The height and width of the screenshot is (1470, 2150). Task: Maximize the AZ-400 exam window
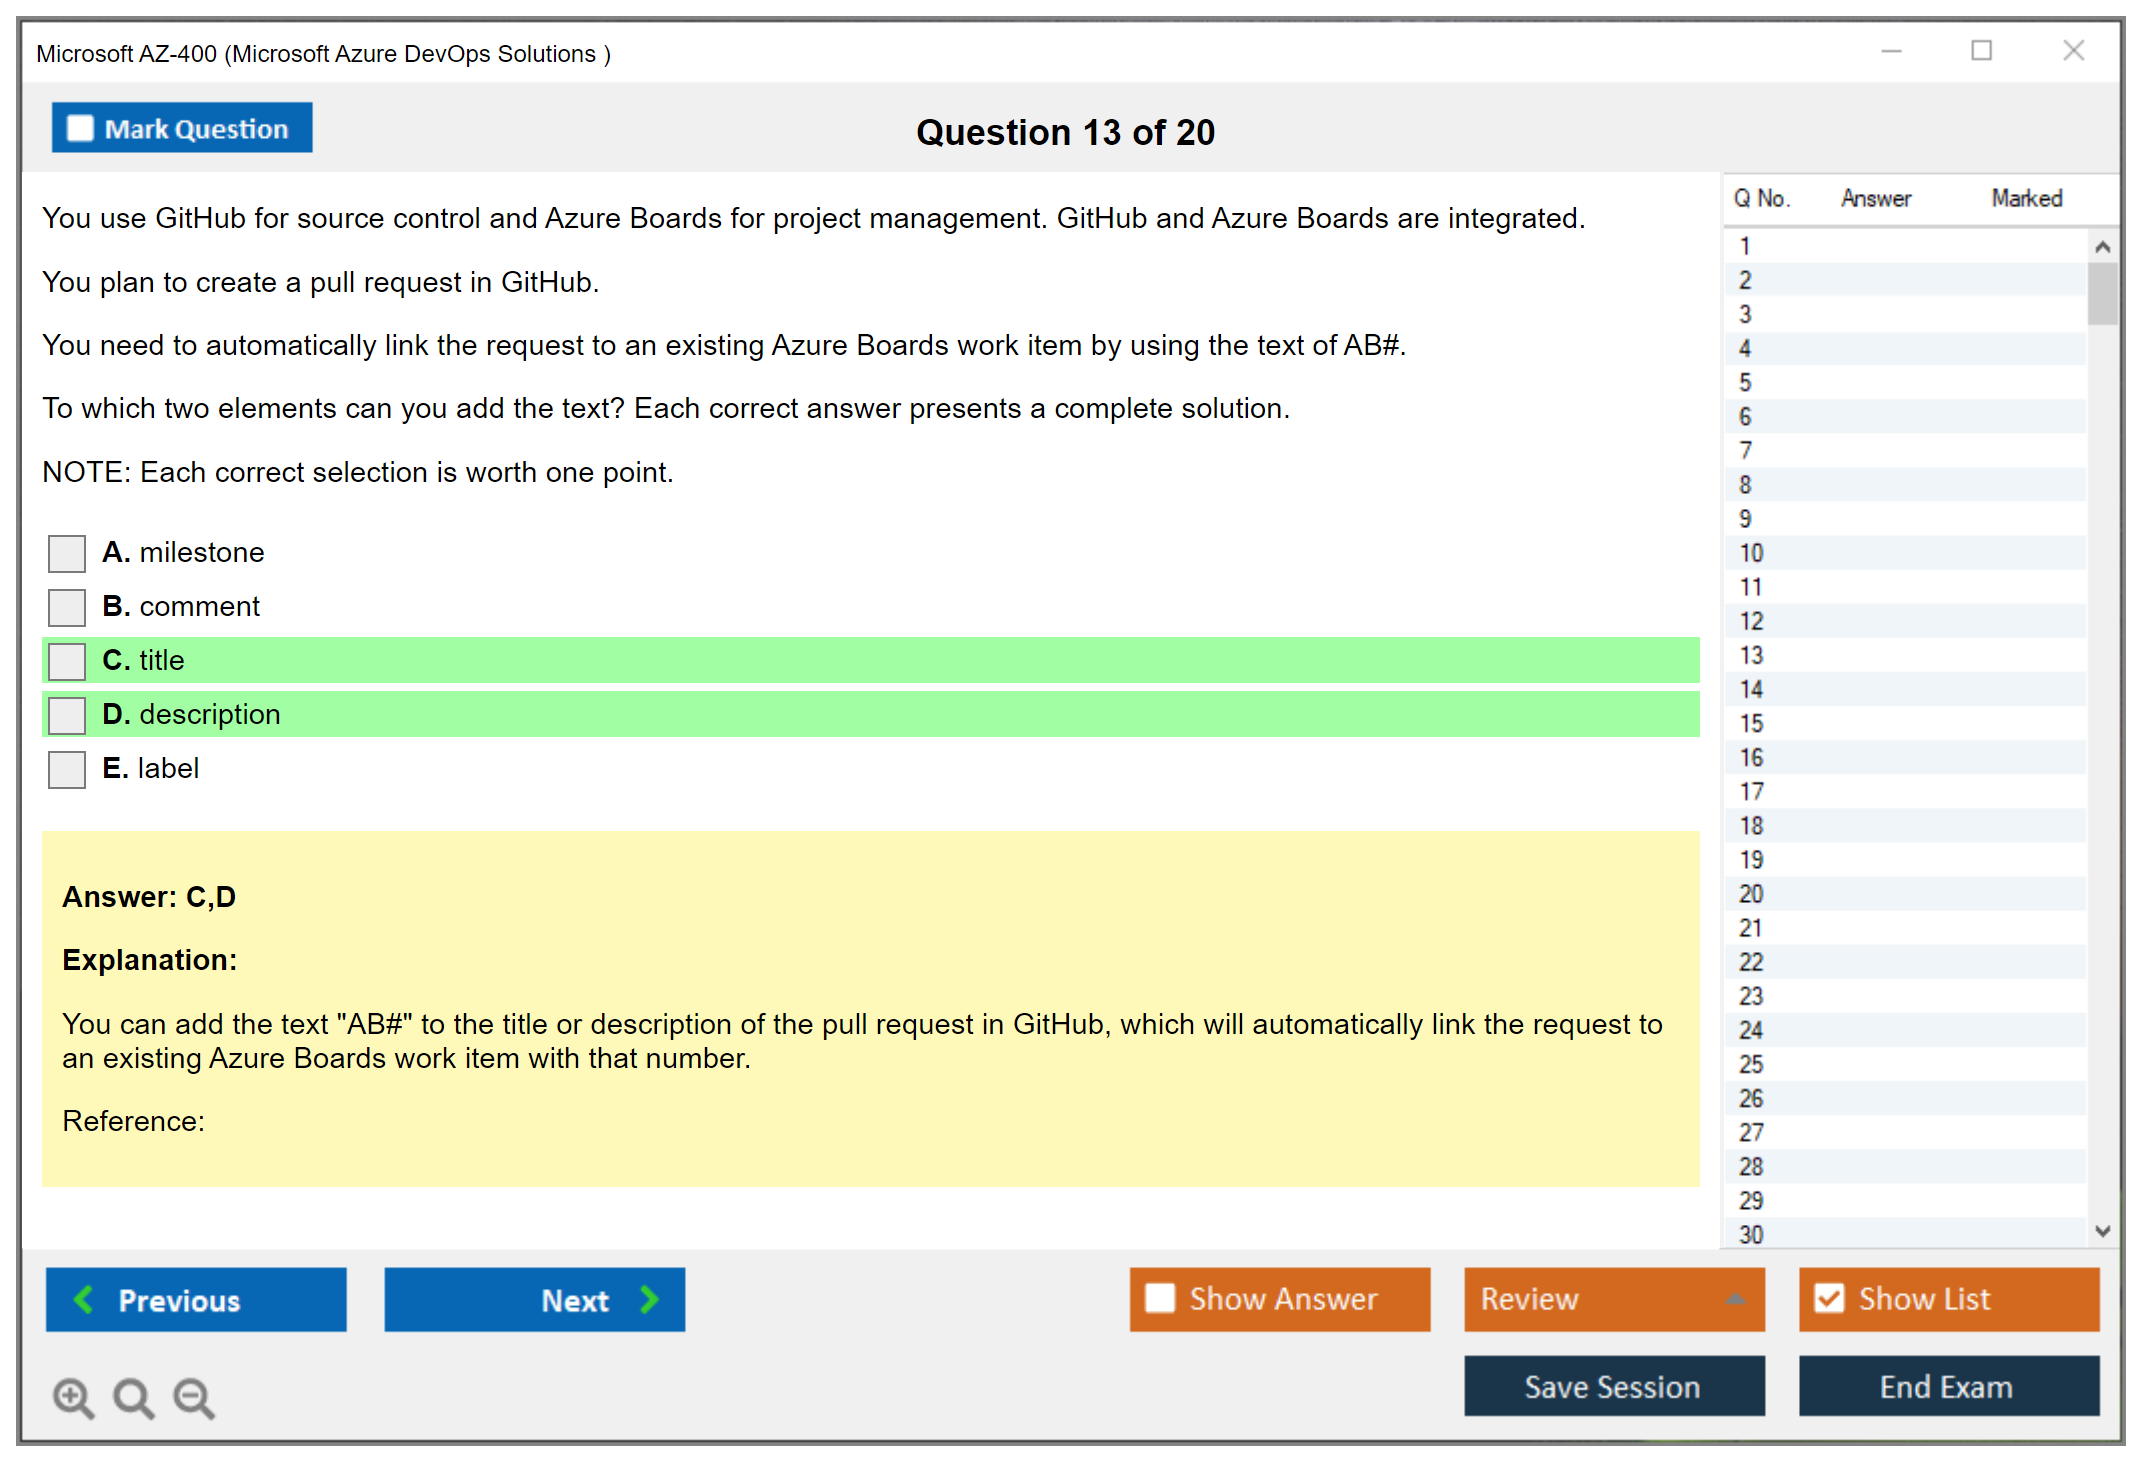point(1981,51)
